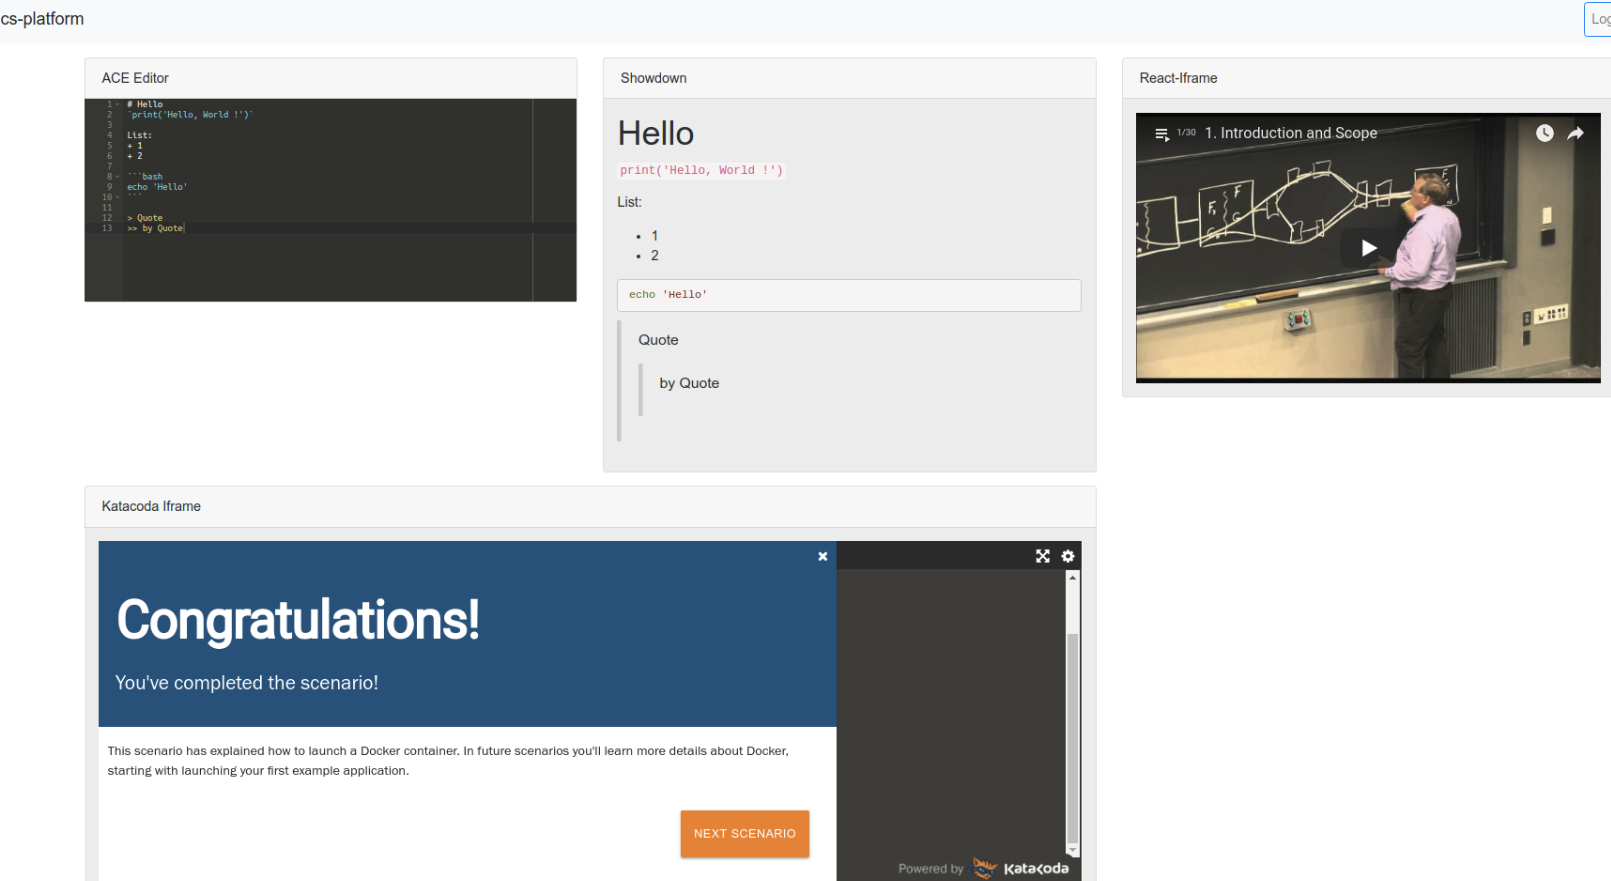Click 'You've completed the scenario!' text
Screen dimensions: 1611x881
[x=247, y=683]
